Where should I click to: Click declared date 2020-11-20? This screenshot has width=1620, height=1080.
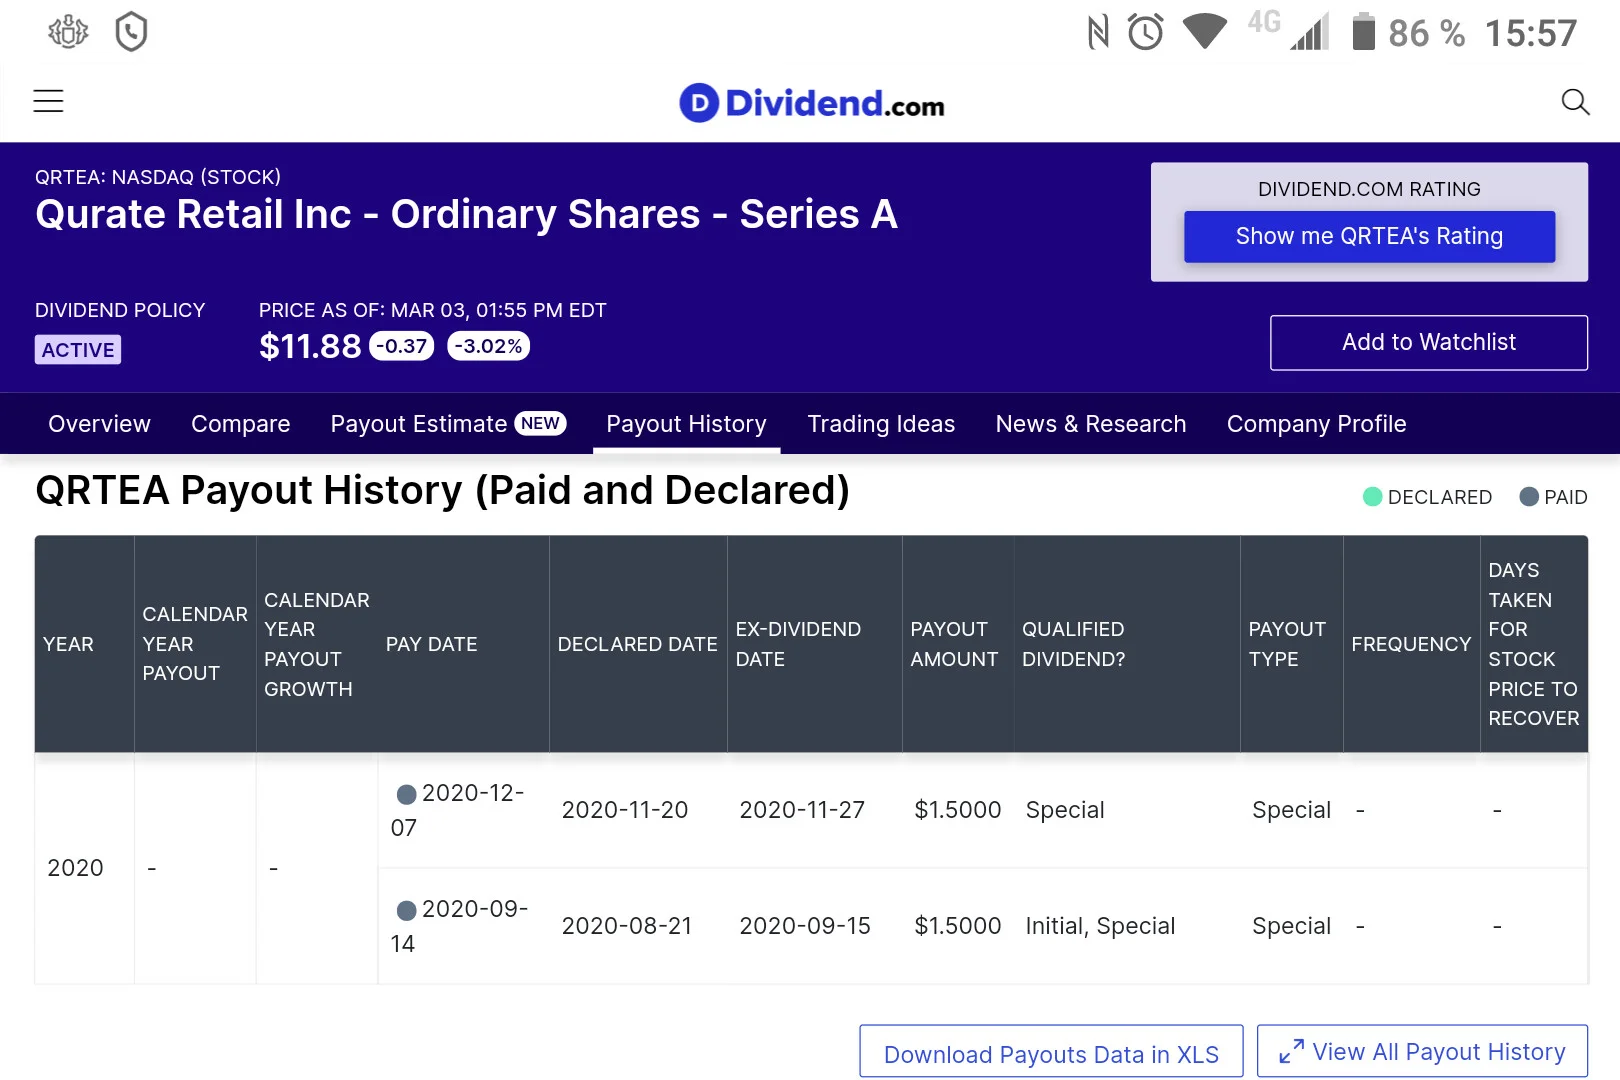tap(625, 810)
